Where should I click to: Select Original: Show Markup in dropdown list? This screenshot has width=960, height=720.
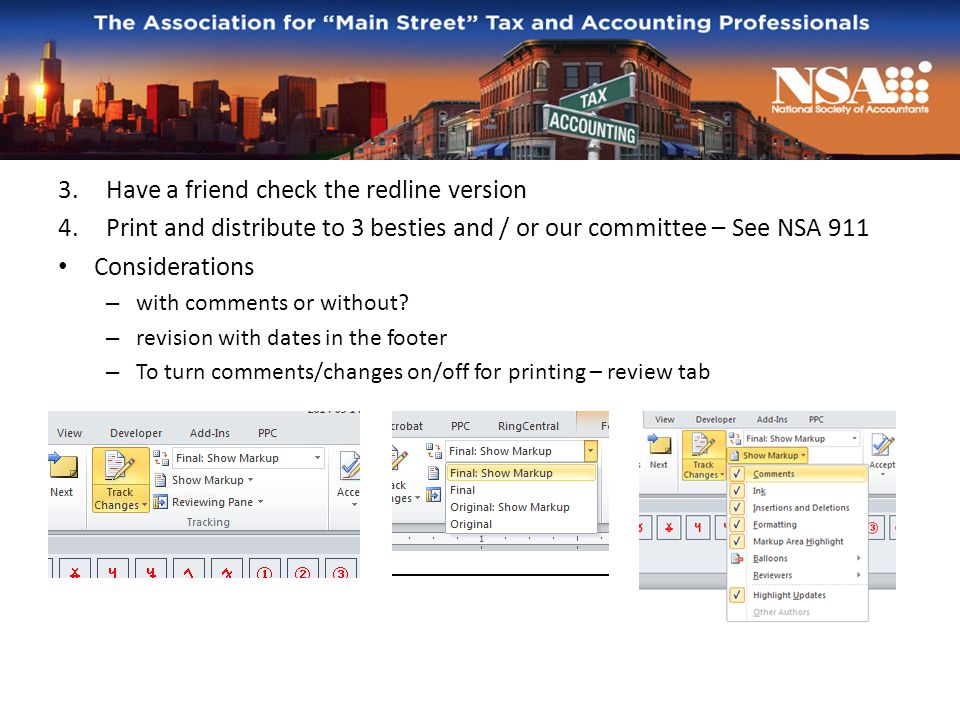click(521, 507)
